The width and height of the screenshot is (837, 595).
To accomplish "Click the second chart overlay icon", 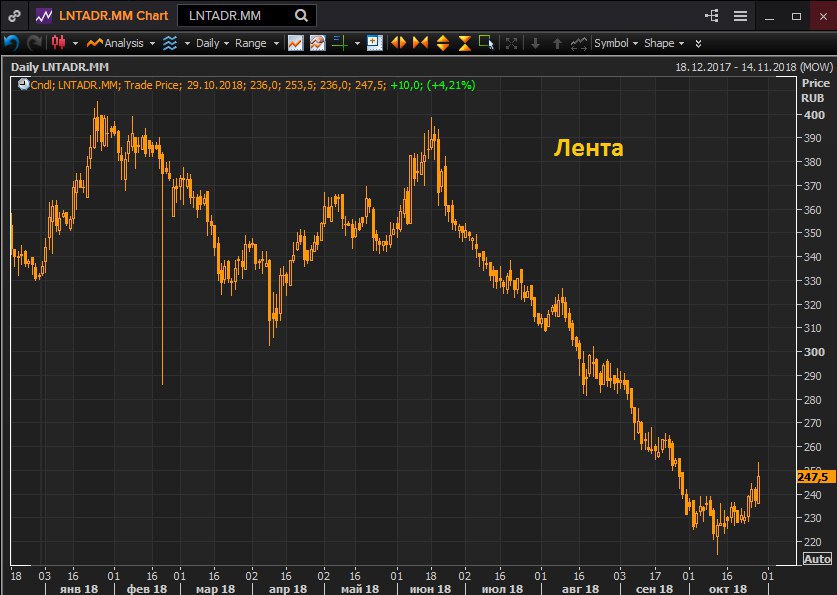I will click(318, 43).
